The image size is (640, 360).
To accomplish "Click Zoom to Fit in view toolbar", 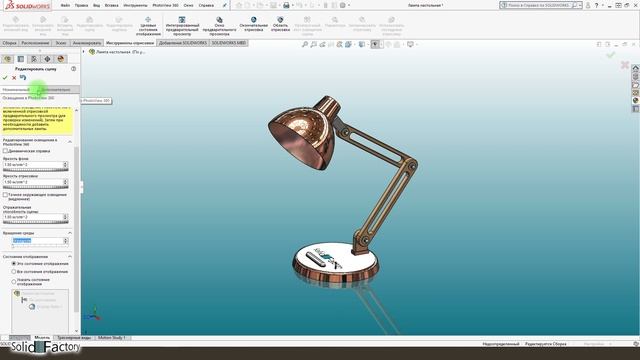I will click(305, 44).
